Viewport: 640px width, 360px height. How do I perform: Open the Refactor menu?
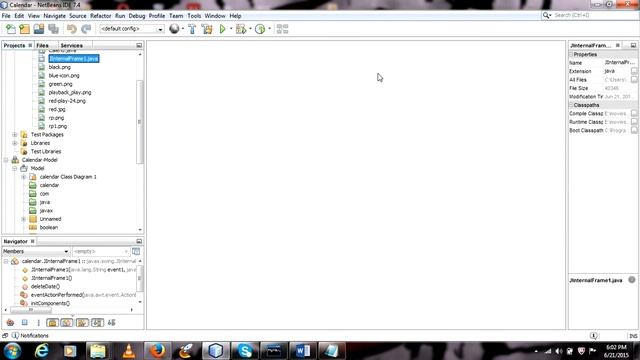coord(100,16)
